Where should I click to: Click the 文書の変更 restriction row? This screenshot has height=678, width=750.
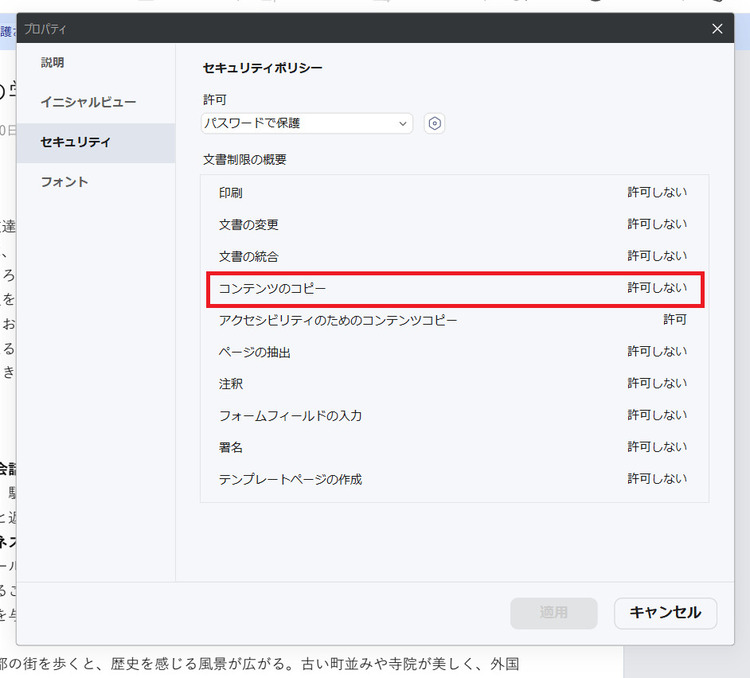point(454,224)
